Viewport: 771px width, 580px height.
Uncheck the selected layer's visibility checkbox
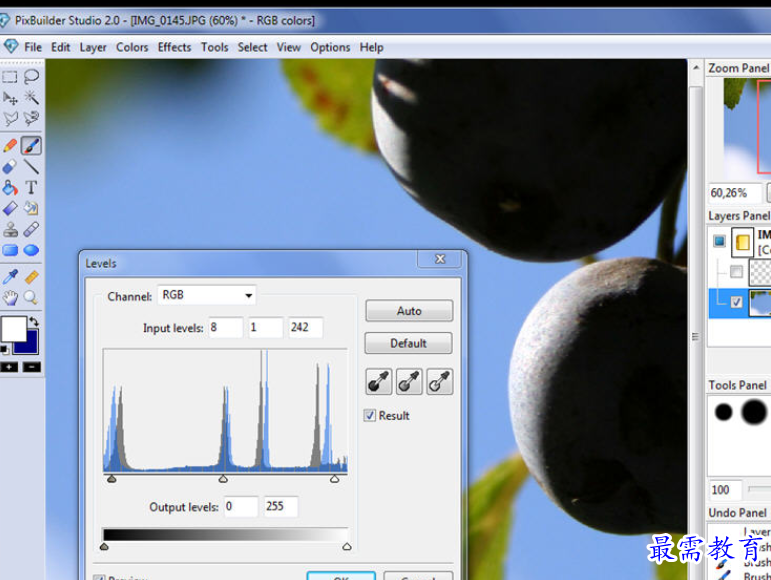tap(736, 302)
